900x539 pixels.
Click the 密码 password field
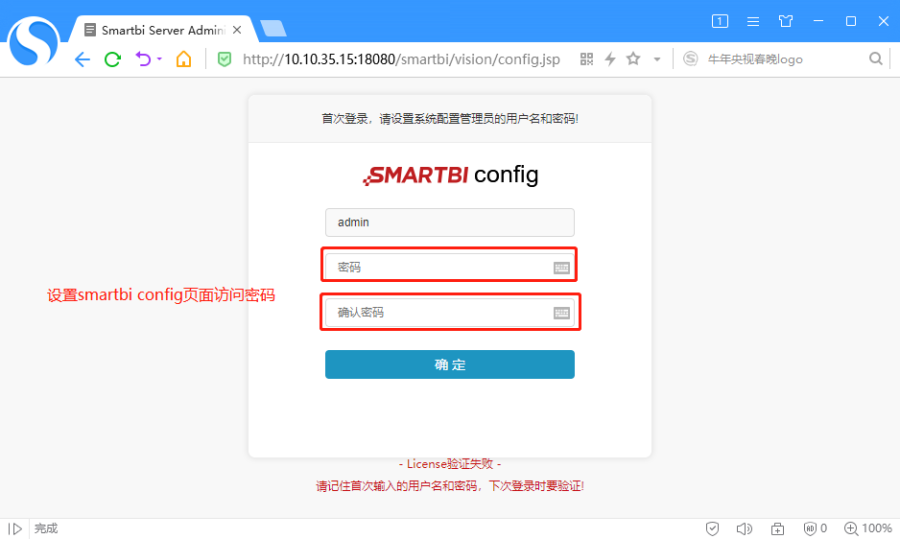coord(449,267)
